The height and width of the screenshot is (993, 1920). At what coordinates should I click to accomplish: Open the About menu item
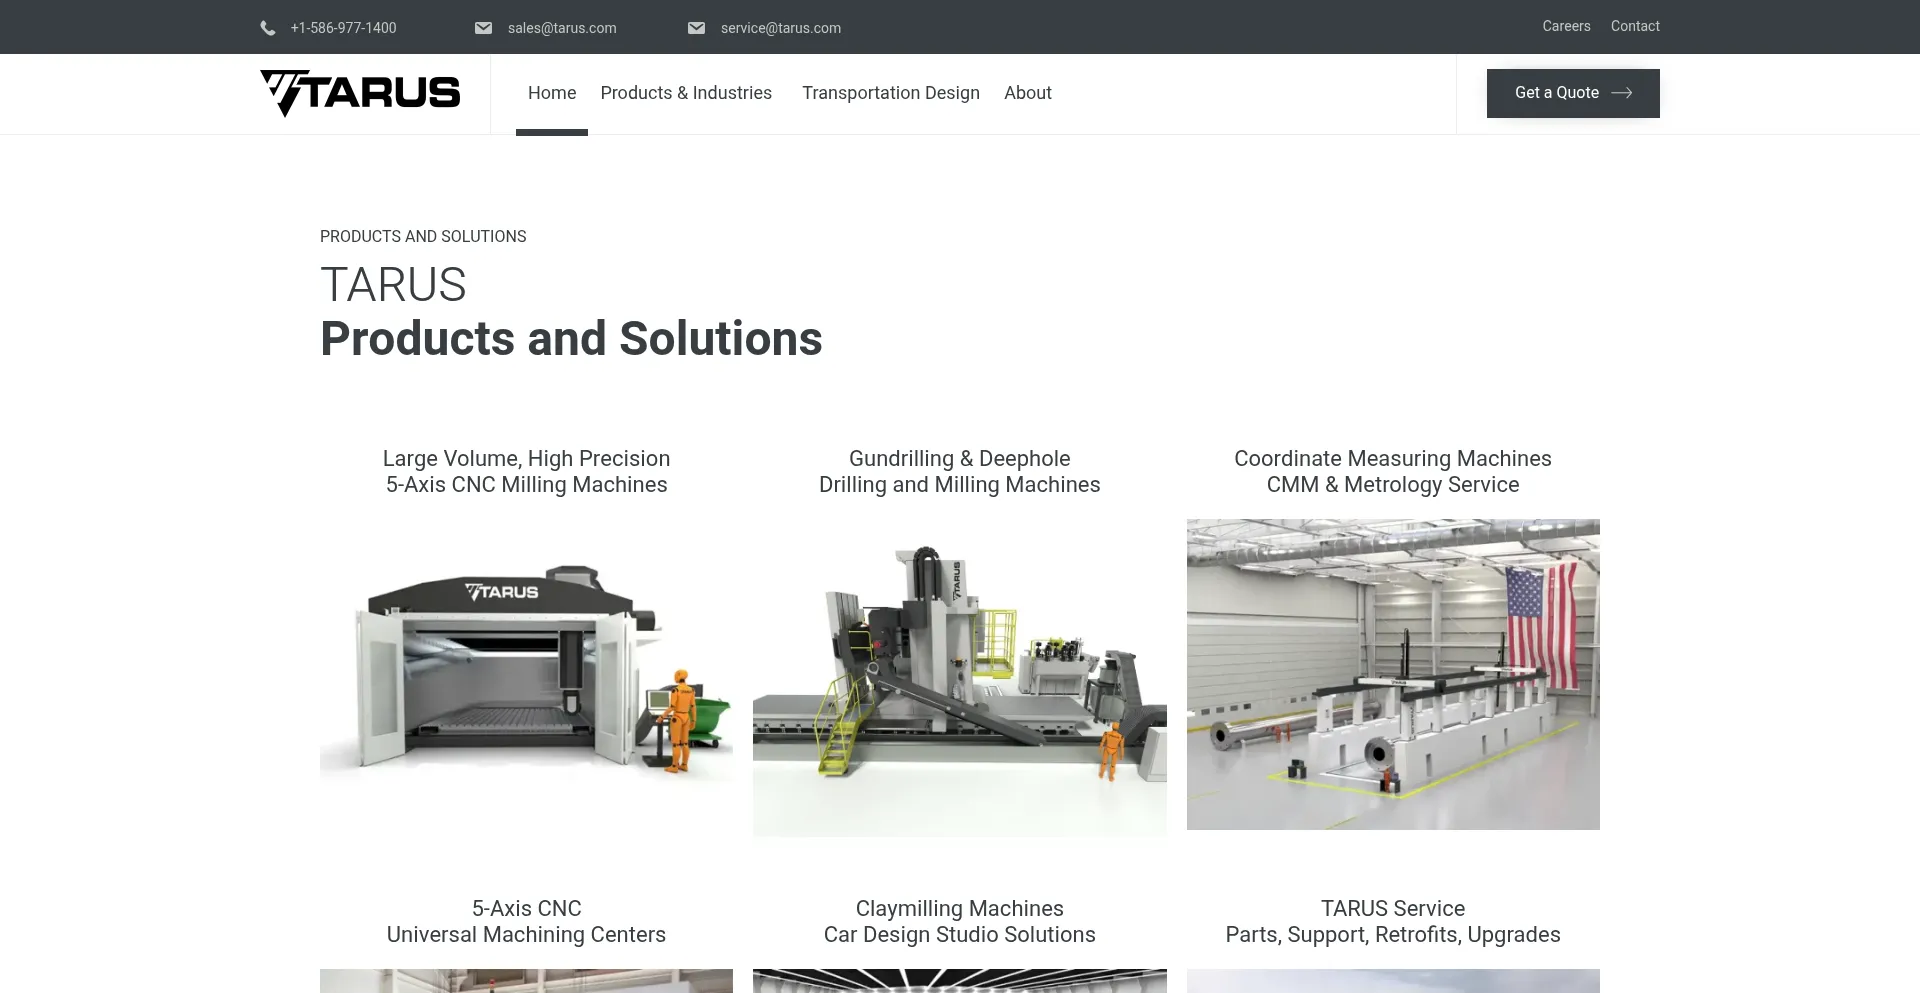click(x=1028, y=93)
